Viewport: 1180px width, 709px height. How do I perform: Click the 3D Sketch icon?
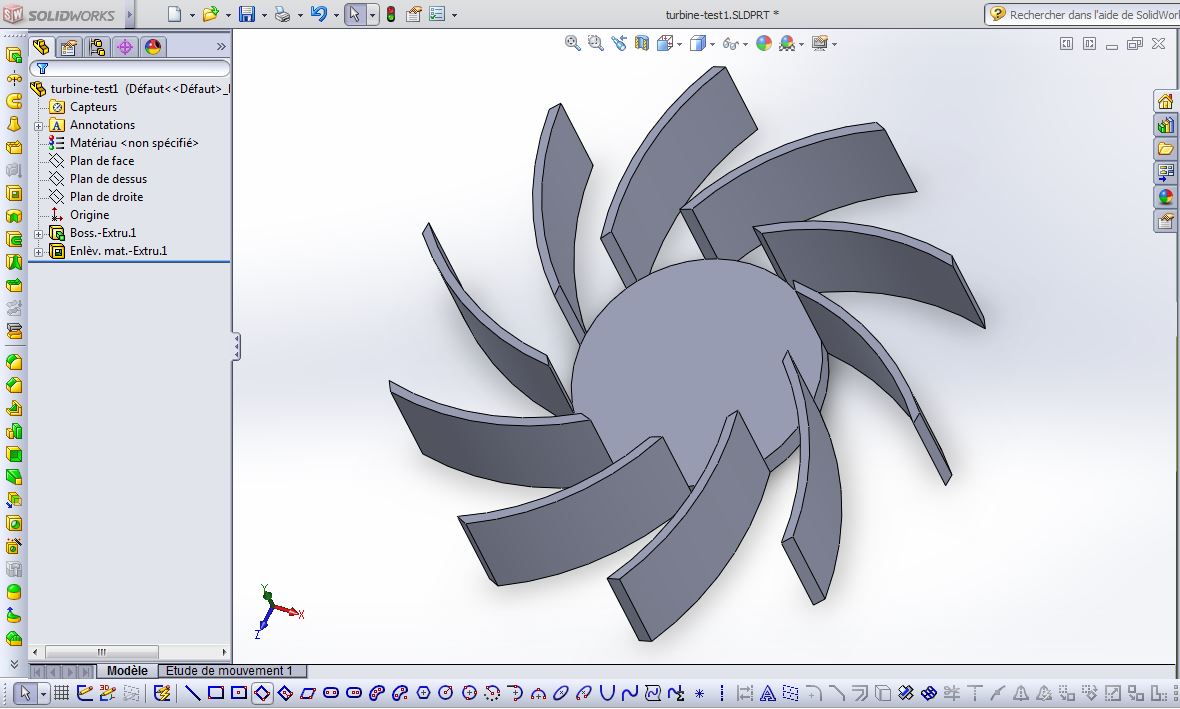coord(108,692)
